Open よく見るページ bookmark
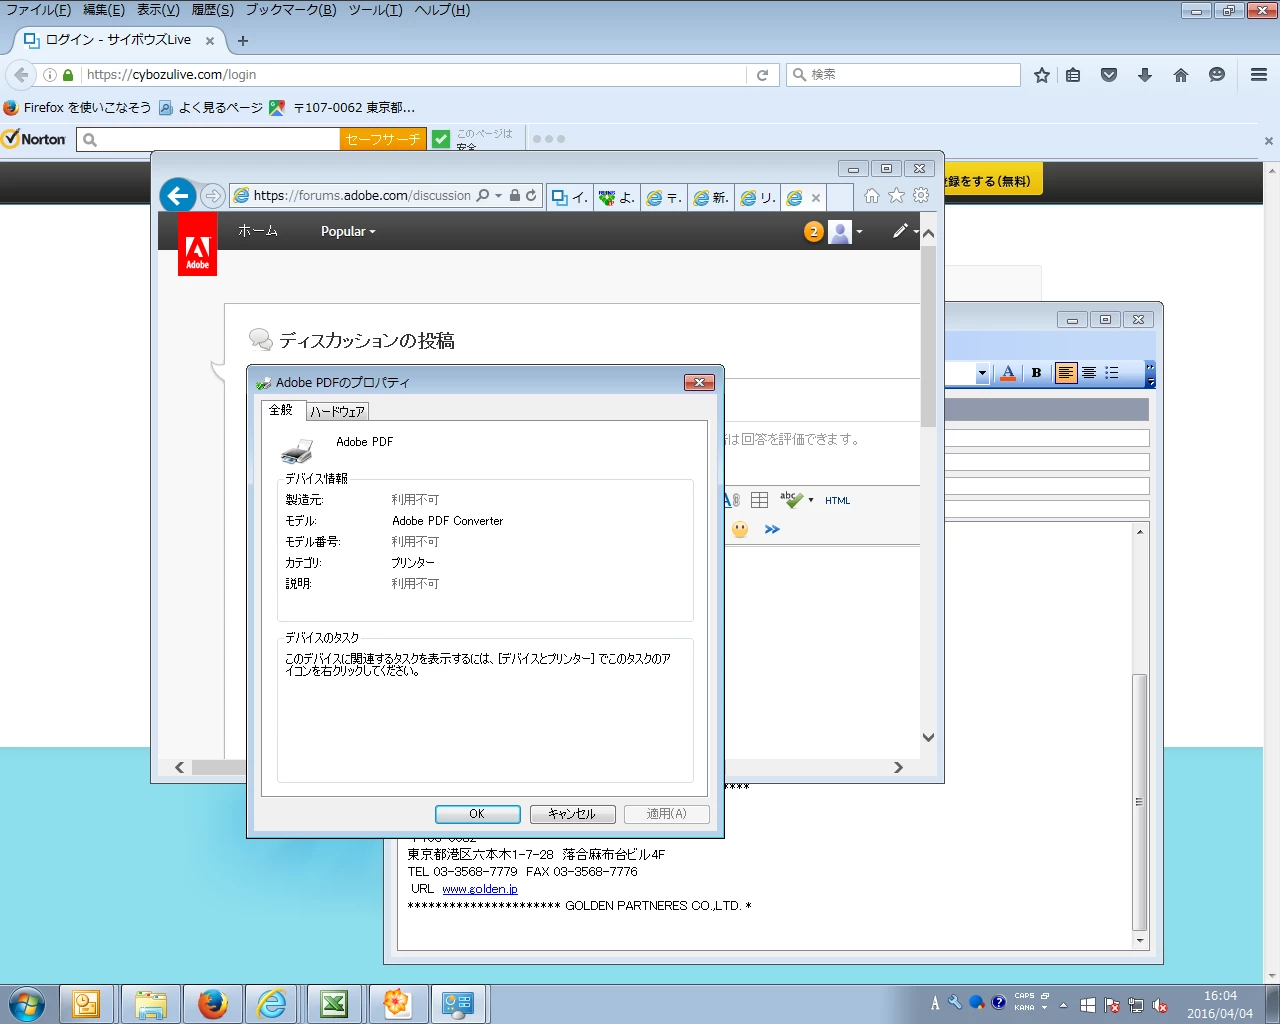This screenshot has height=1024, width=1280. coord(211,108)
